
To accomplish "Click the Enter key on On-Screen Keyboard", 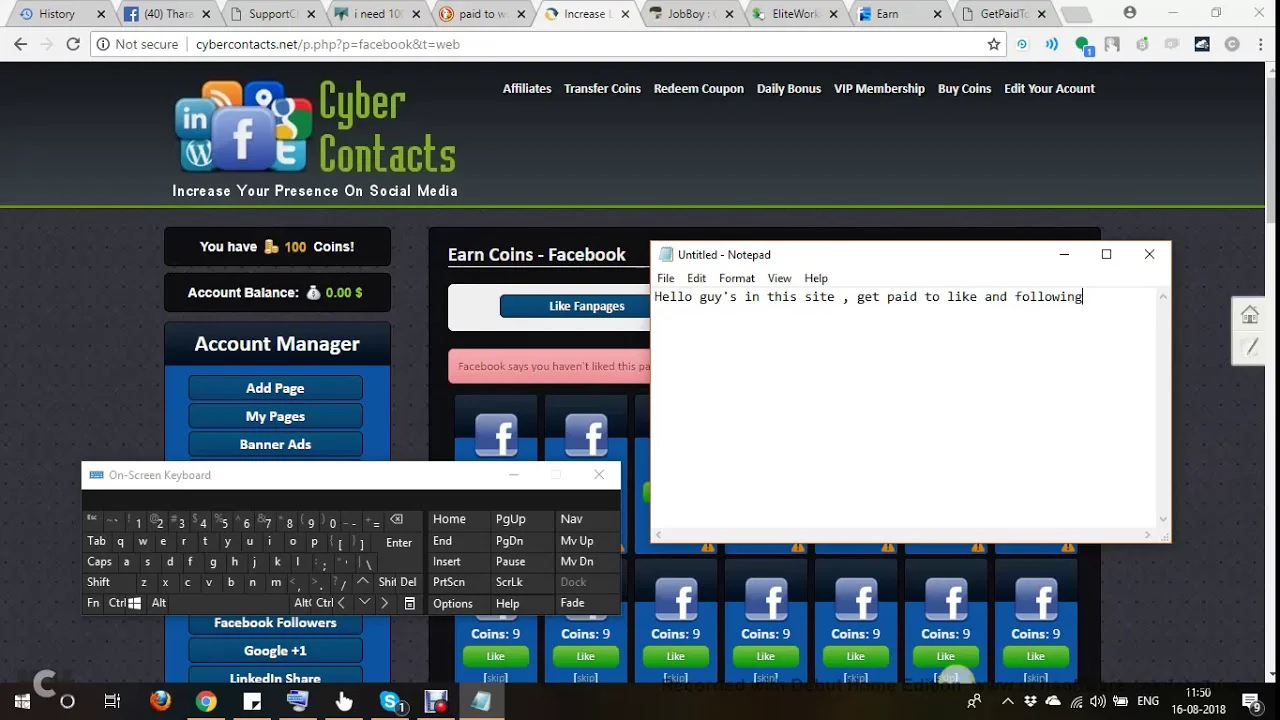I will click(399, 542).
